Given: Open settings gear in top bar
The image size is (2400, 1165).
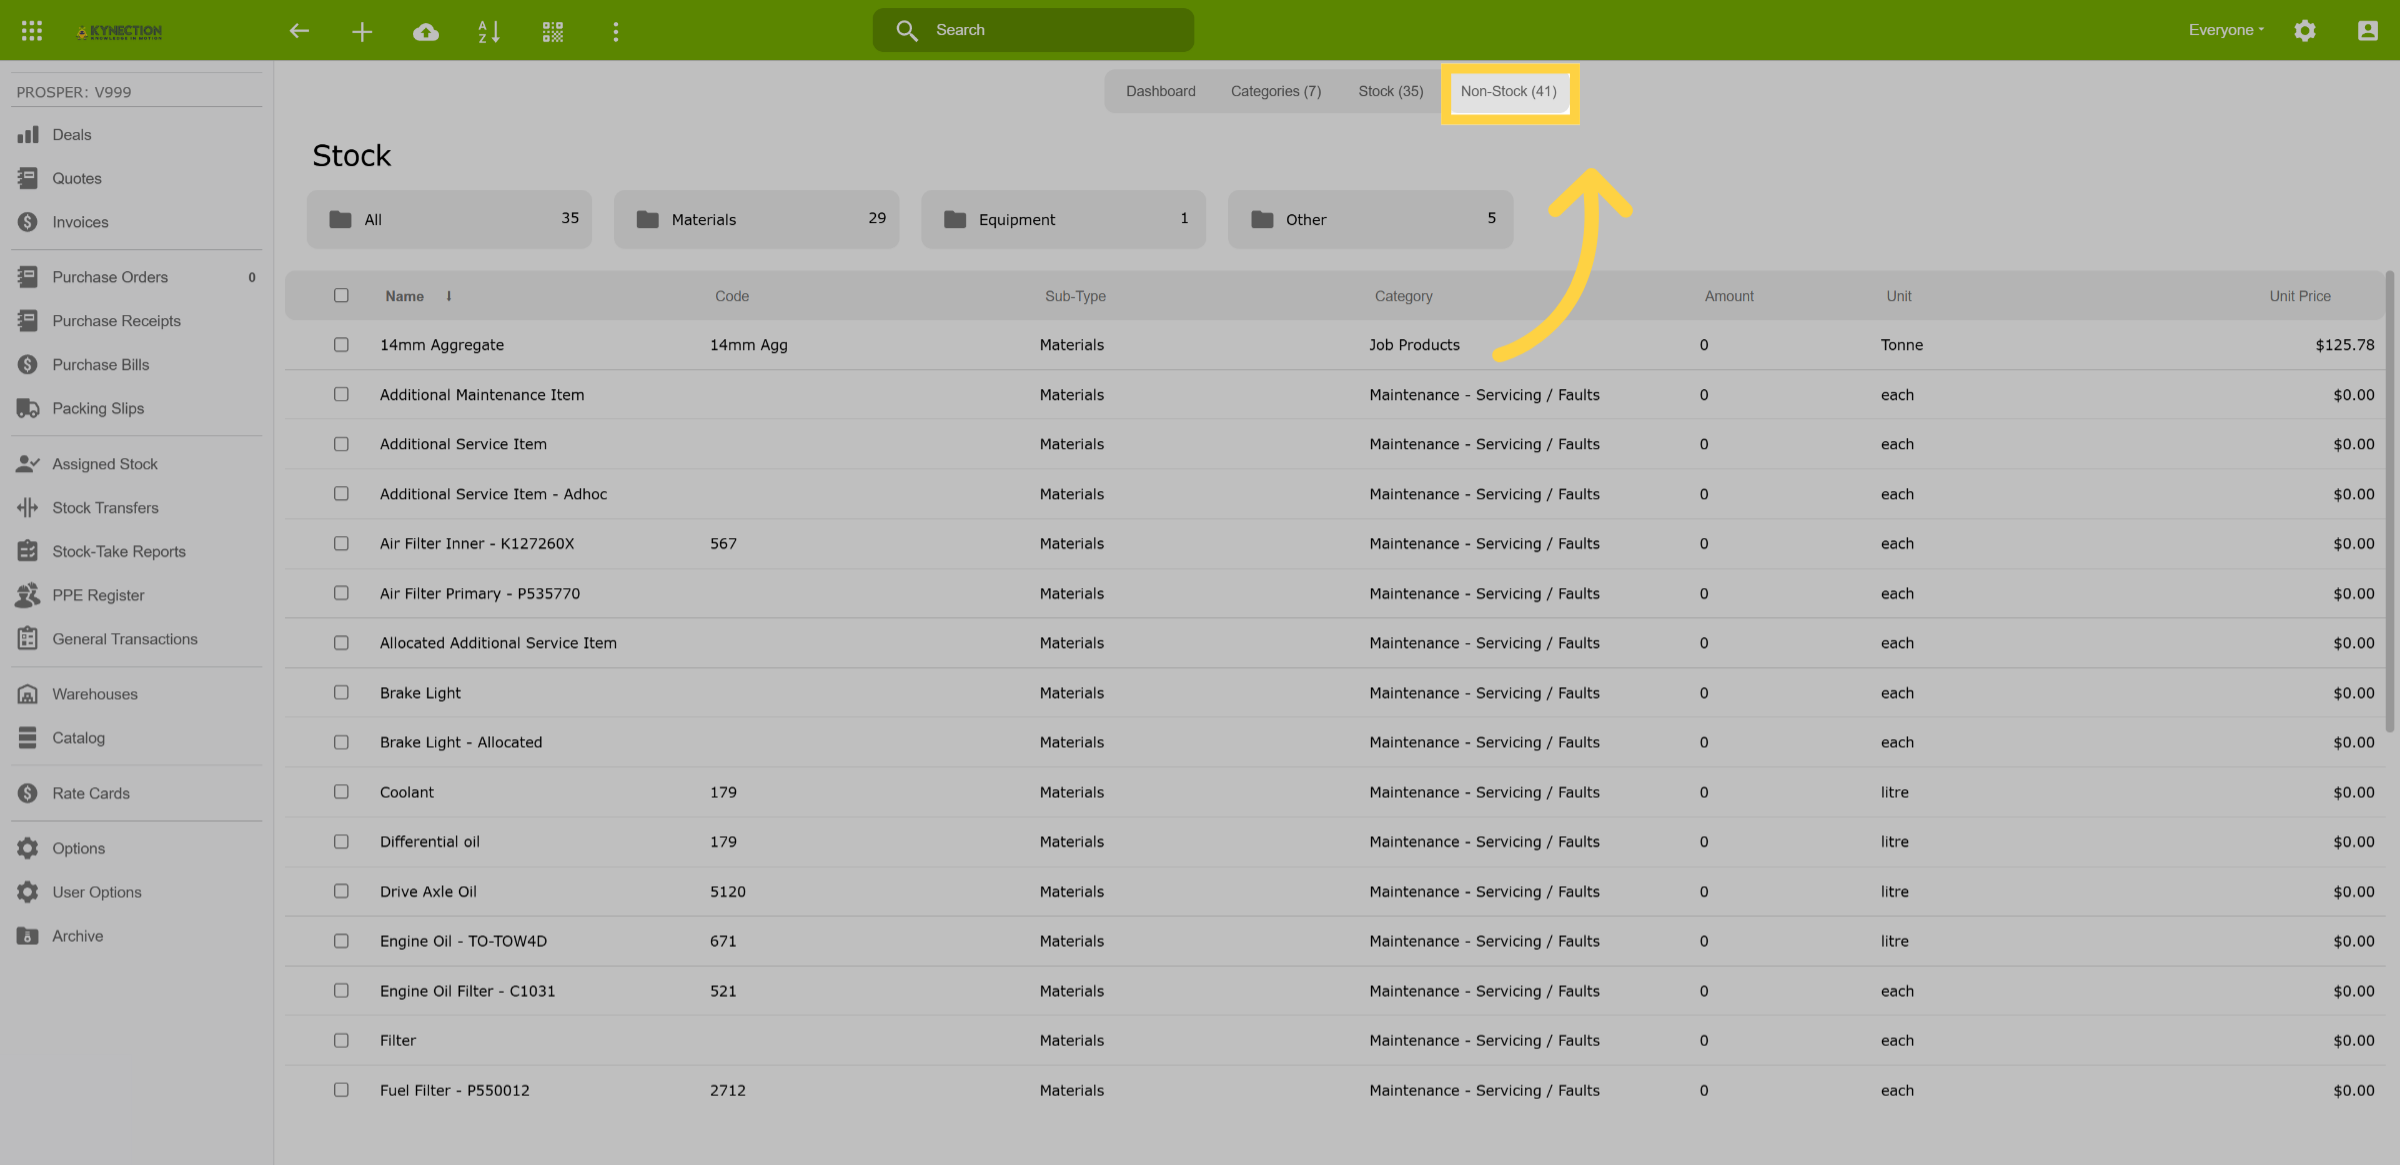Looking at the screenshot, I should click(x=2305, y=31).
